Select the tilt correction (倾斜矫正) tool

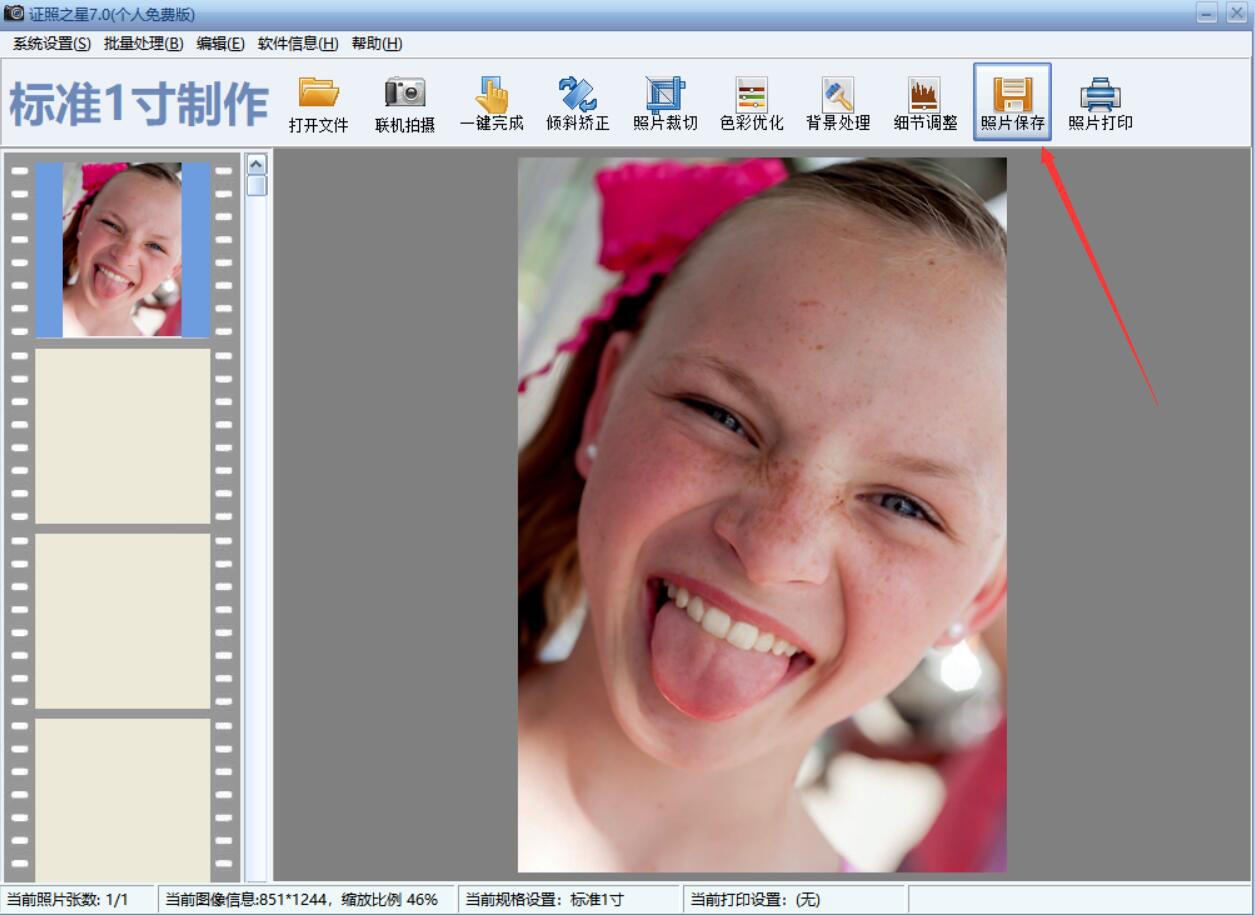(577, 94)
